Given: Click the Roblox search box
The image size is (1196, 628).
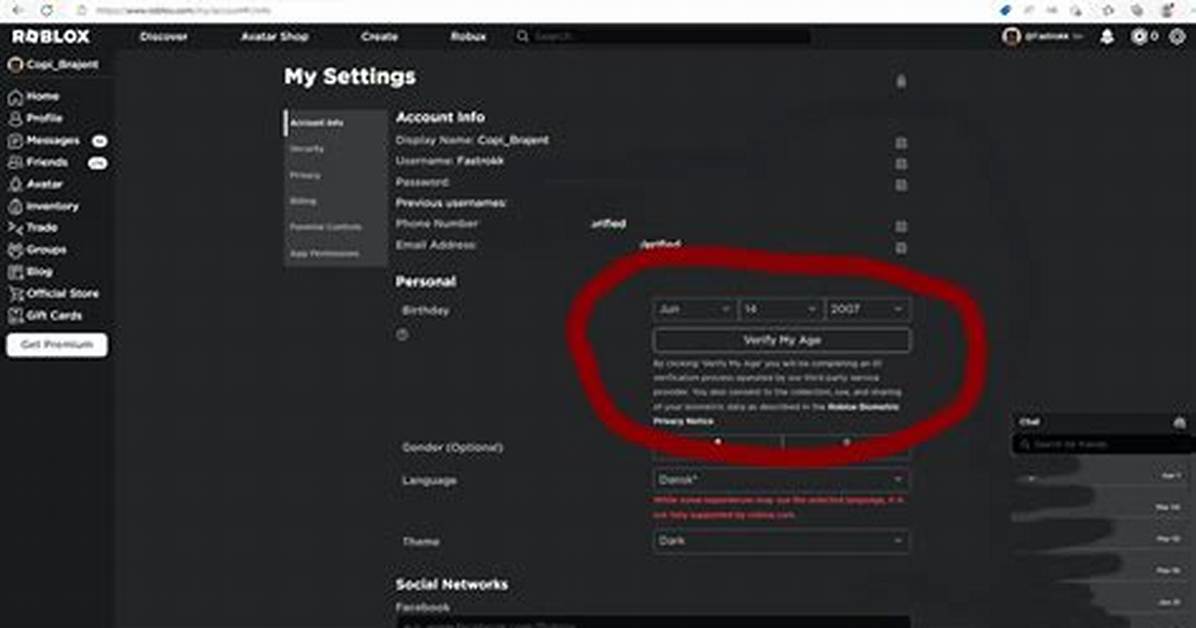Looking at the screenshot, I should [663, 37].
